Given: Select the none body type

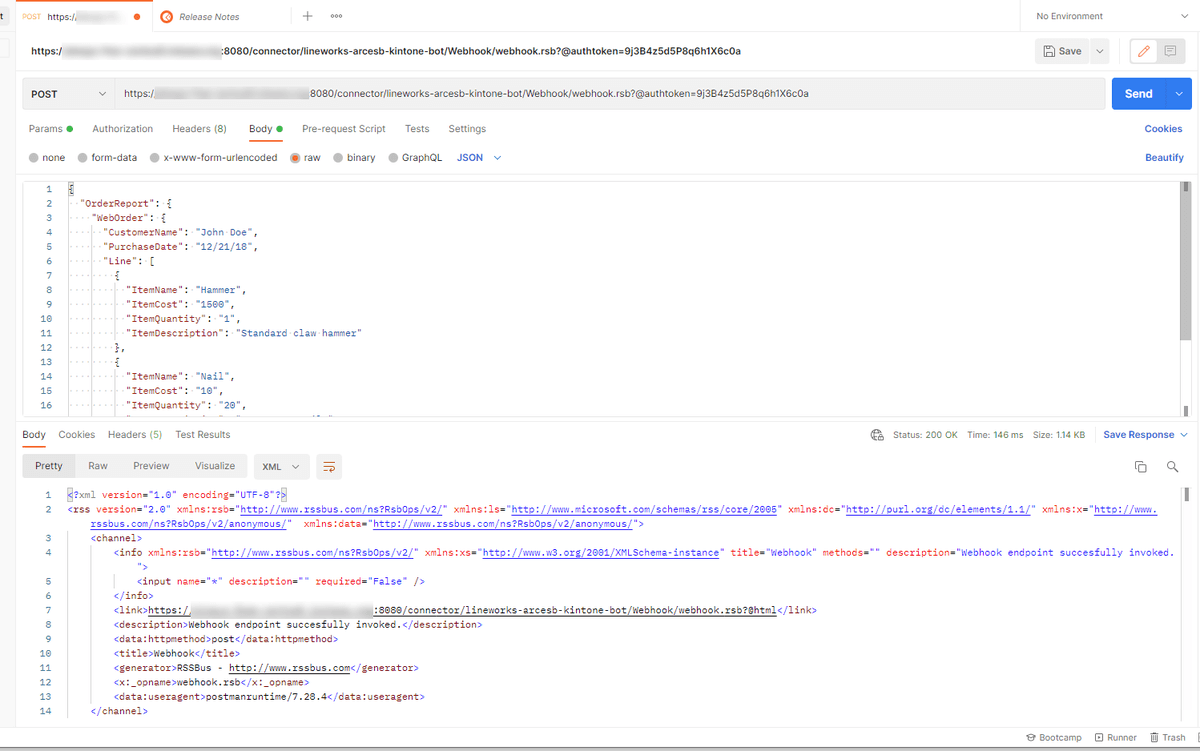Looking at the screenshot, I should [47, 158].
